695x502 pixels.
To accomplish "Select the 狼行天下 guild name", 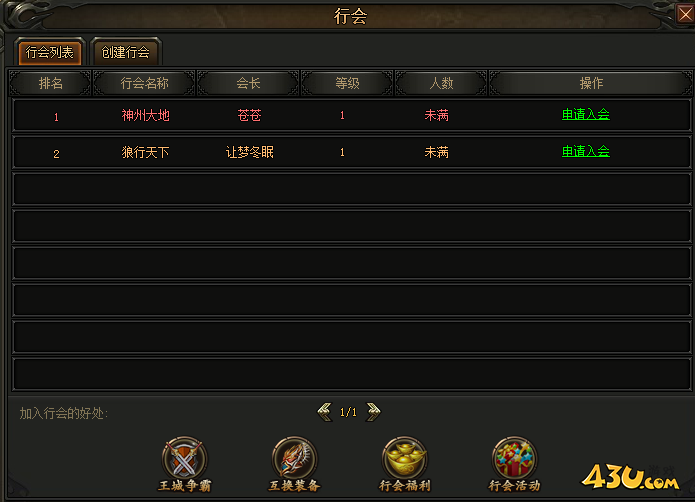I will coord(145,152).
